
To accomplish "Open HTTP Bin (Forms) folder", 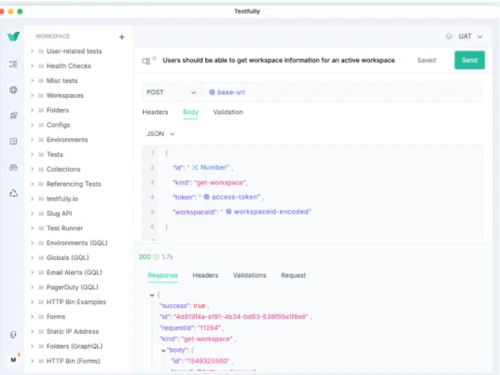I will [x=73, y=361].
